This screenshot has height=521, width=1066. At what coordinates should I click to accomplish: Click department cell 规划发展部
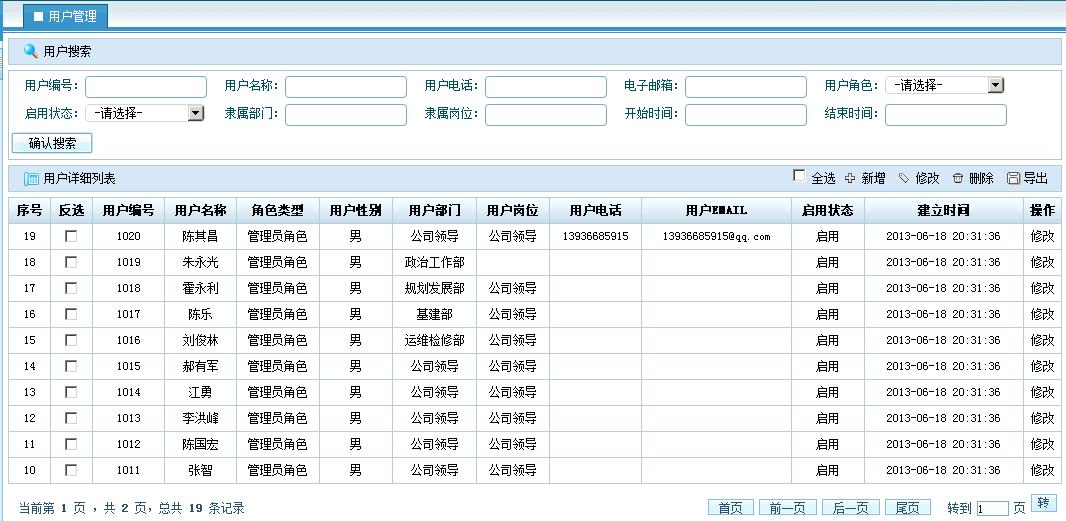(434, 288)
